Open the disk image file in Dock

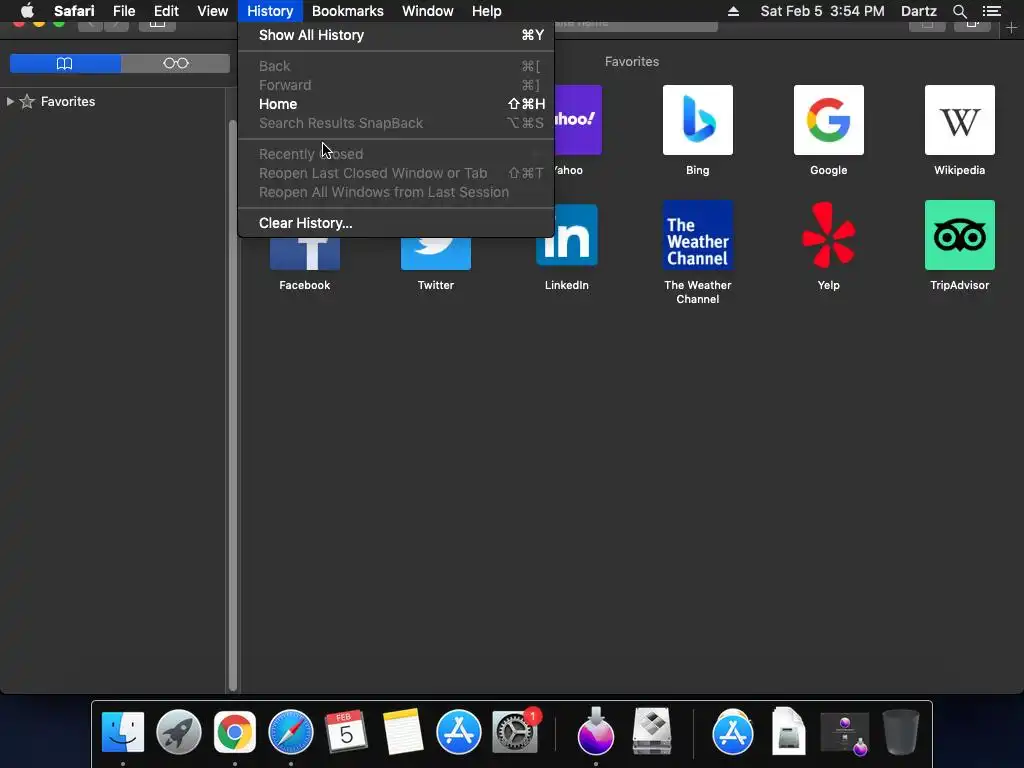pos(788,731)
